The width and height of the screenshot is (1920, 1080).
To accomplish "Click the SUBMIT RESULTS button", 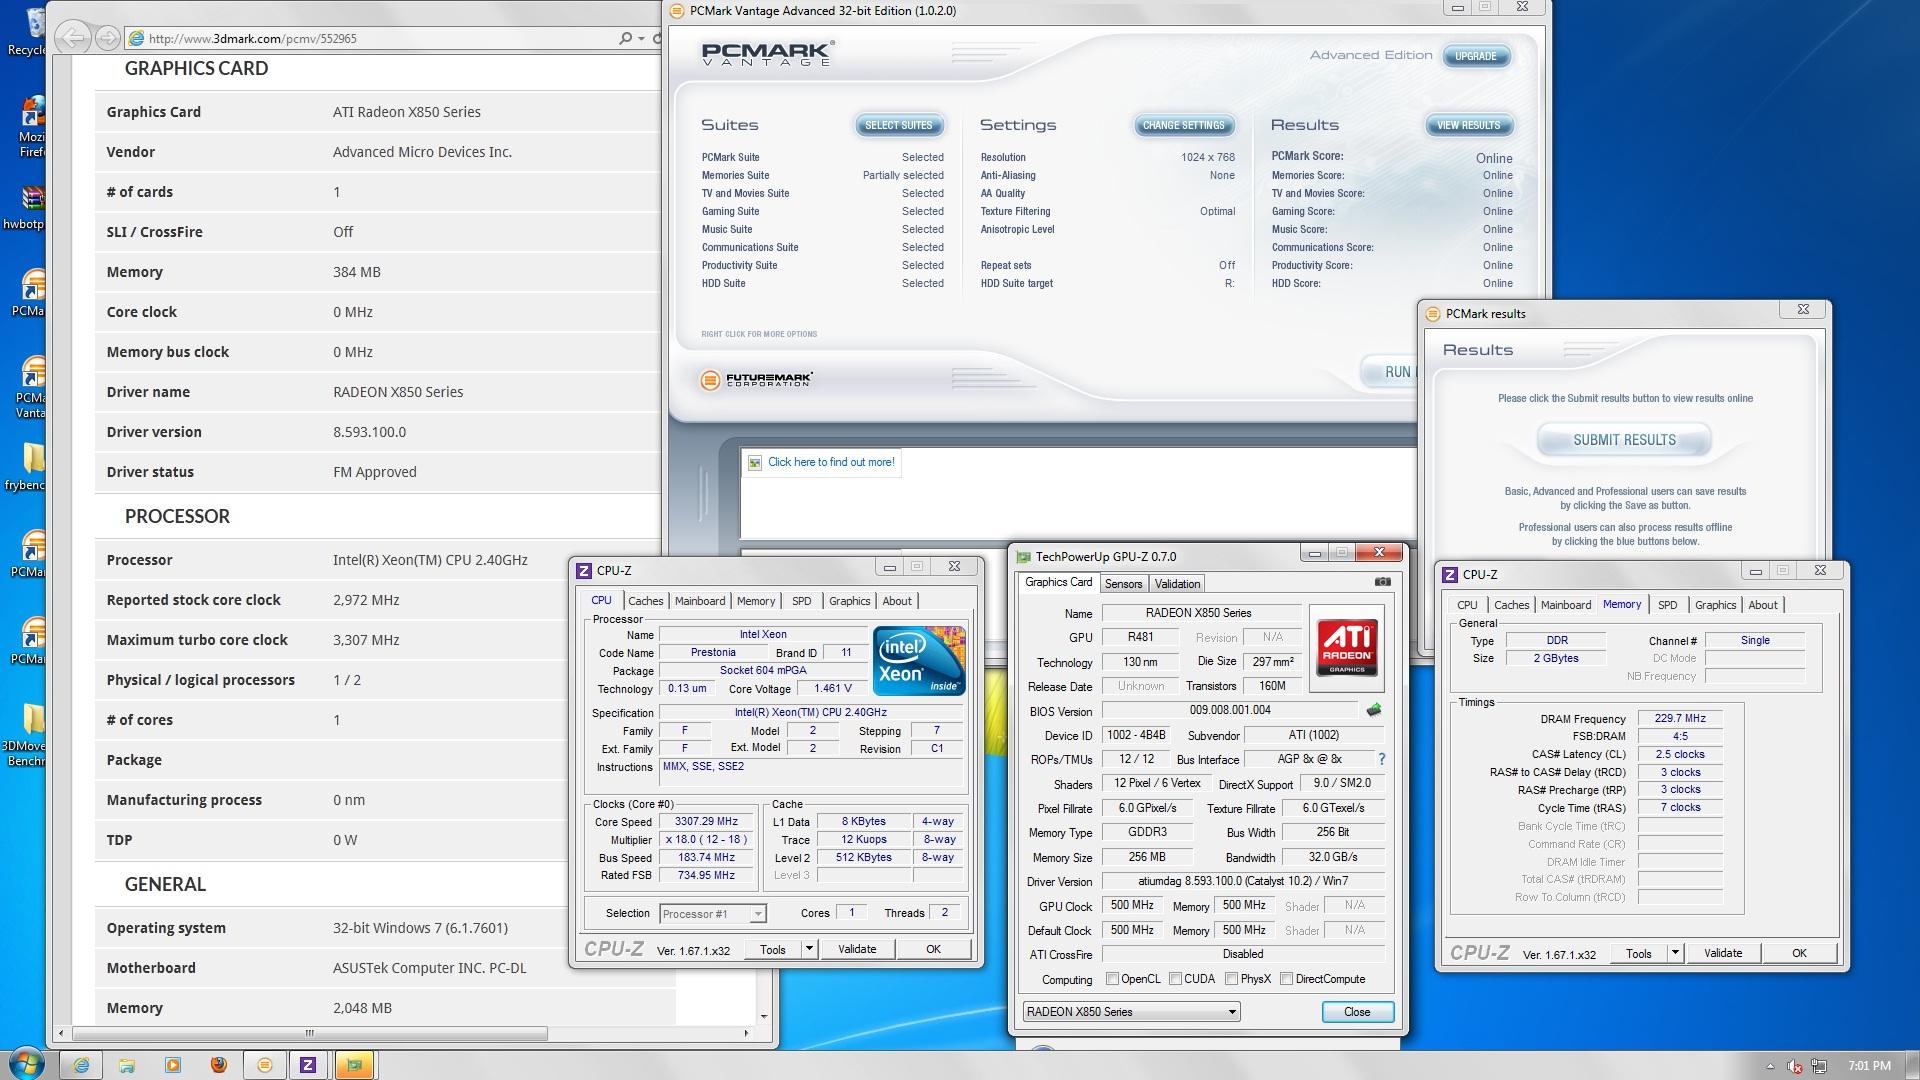I will click(1624, 440).
